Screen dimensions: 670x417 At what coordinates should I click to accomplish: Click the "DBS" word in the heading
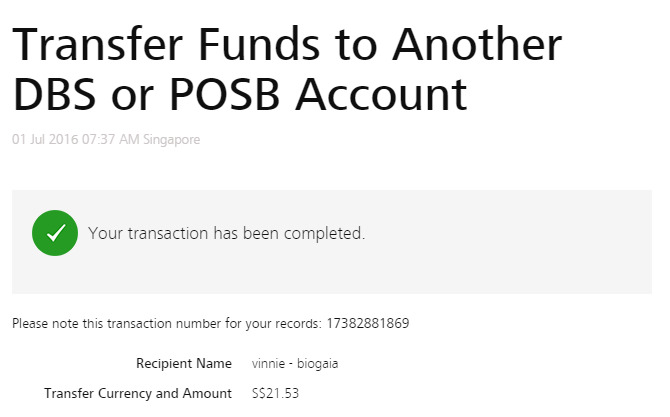pyautogui.click(x=54, y=94)
